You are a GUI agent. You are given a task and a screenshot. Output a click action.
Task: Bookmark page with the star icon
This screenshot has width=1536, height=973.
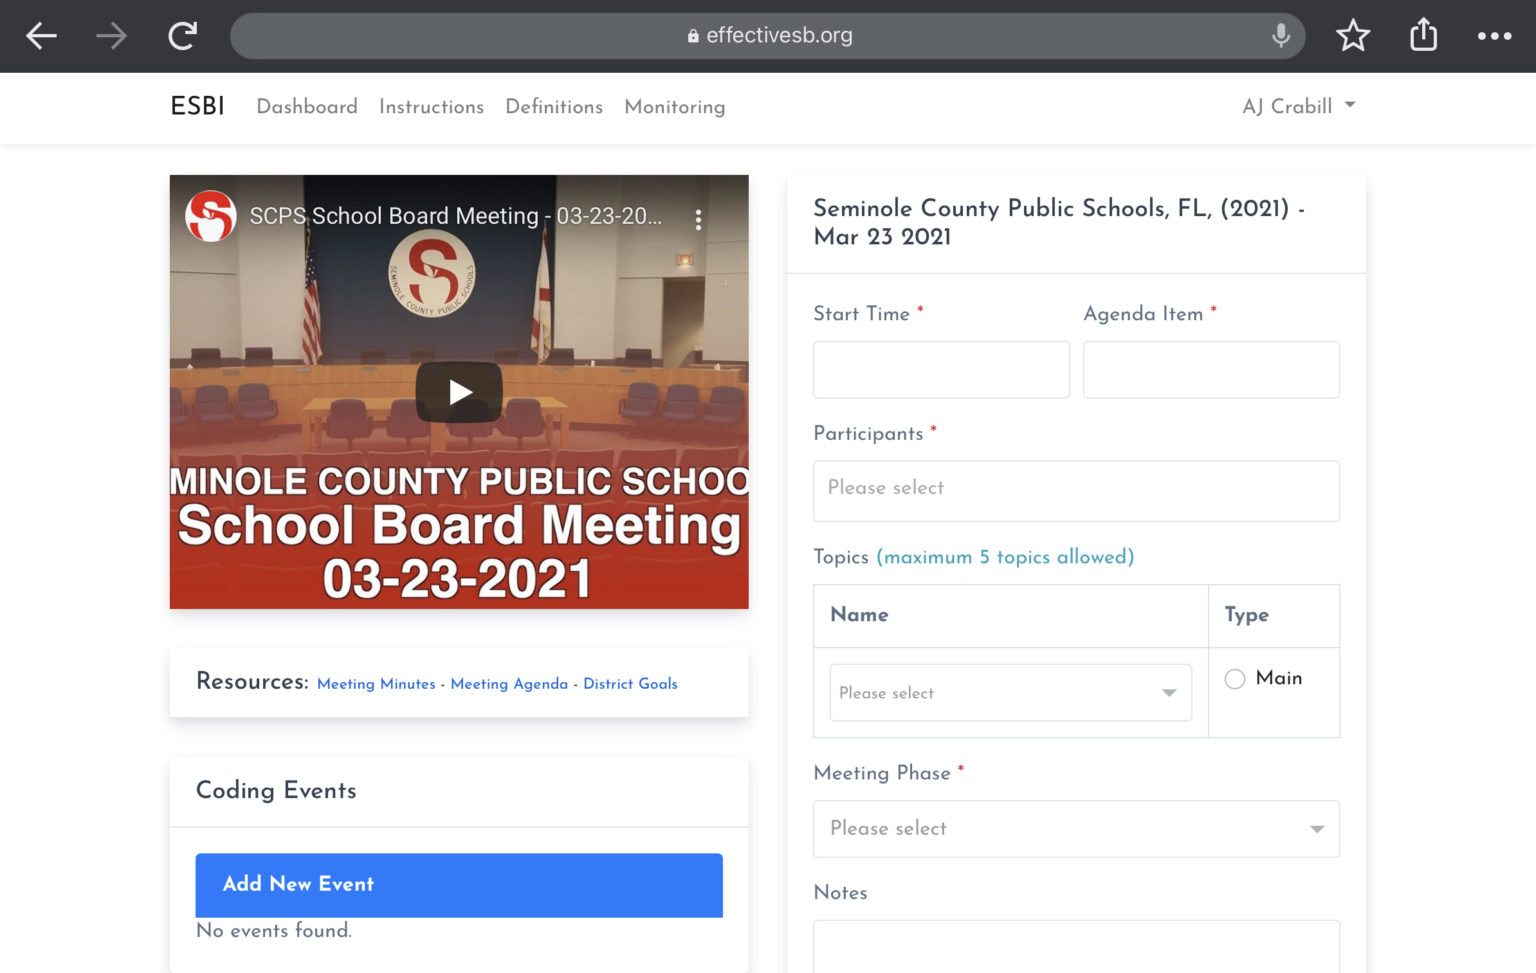point(1353,36)
